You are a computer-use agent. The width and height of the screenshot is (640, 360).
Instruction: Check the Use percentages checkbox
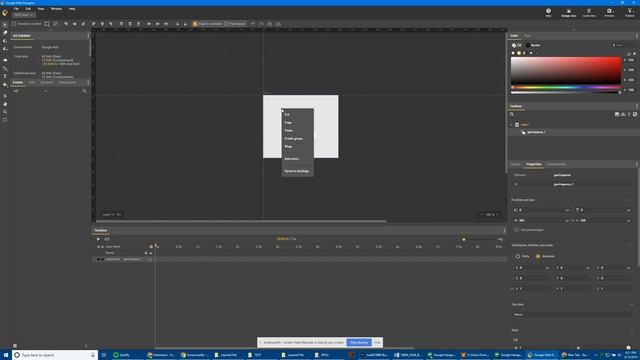516,230
